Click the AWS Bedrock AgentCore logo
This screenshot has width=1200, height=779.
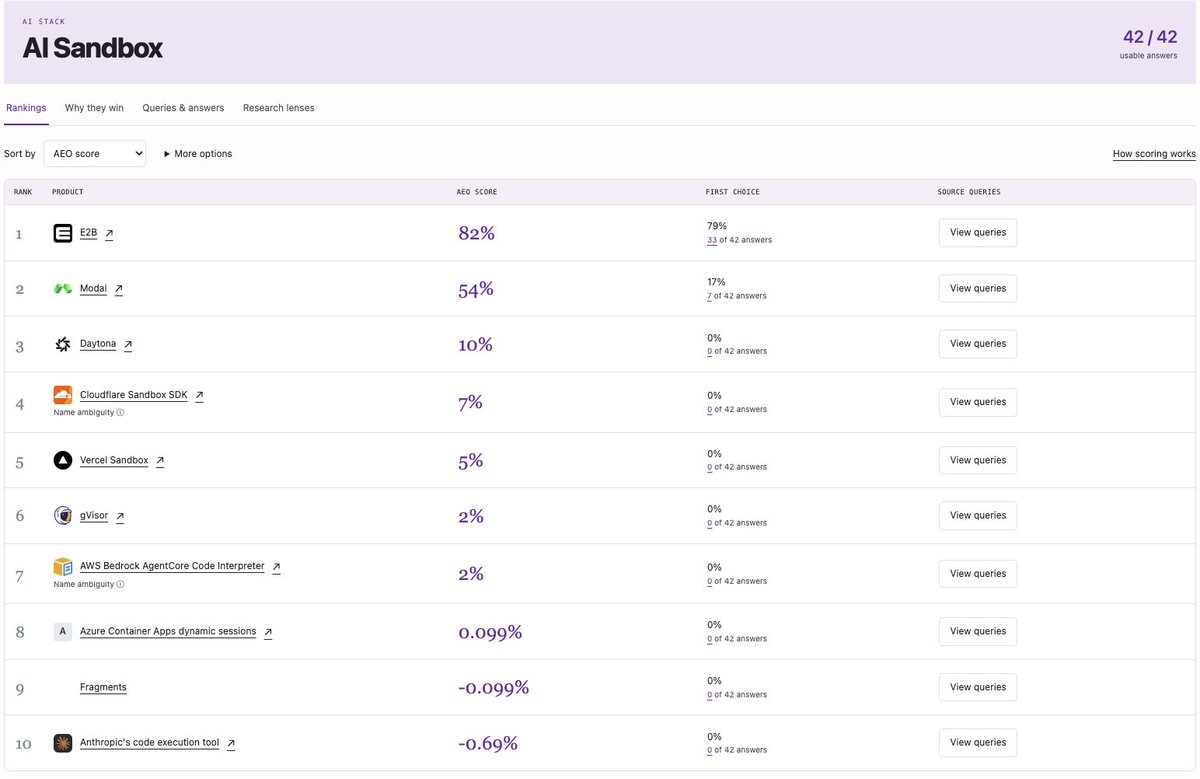[x=63, y=567]
